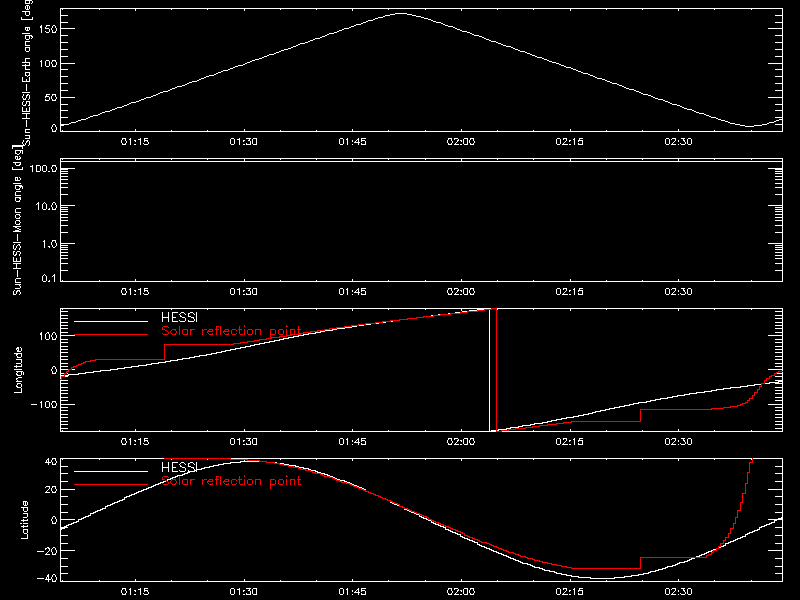Click white HESSI legend line in Latitude plot
This screenshot has height=600, width=800.
point(111,471)
